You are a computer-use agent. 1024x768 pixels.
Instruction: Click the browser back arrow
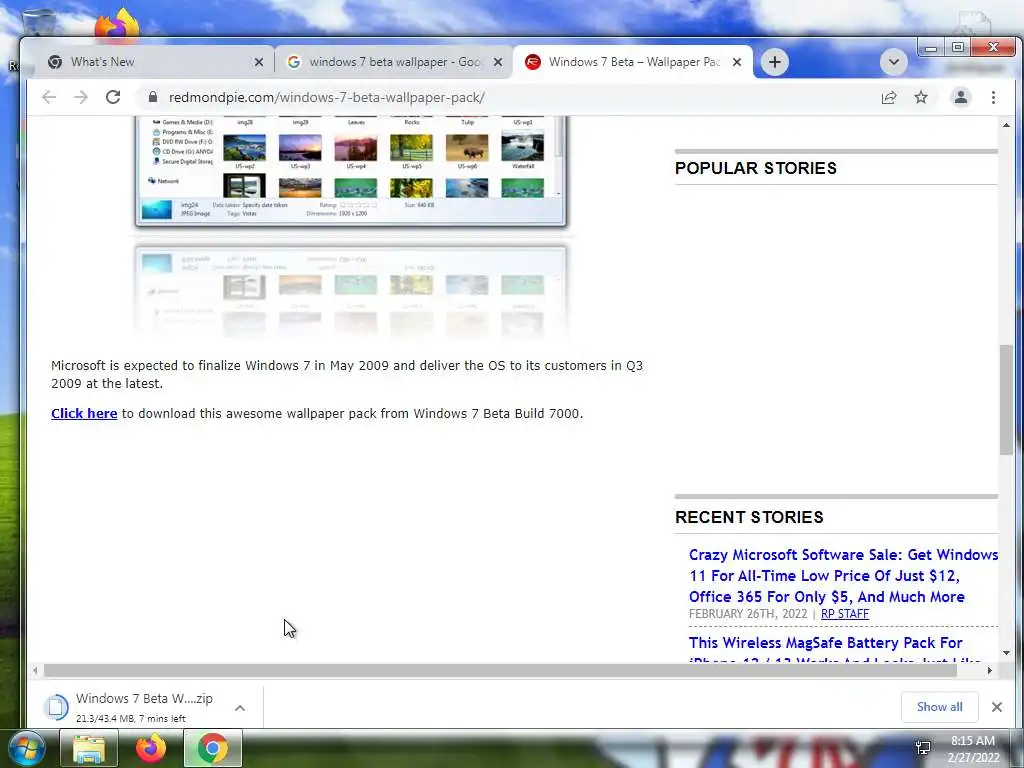tap(49, 97)
